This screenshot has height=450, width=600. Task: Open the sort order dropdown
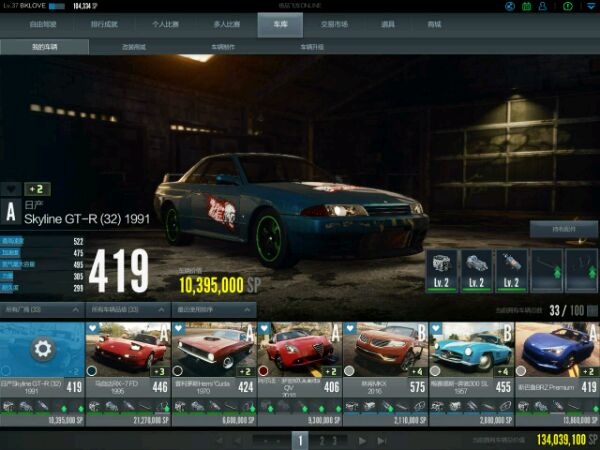(214, 310)
